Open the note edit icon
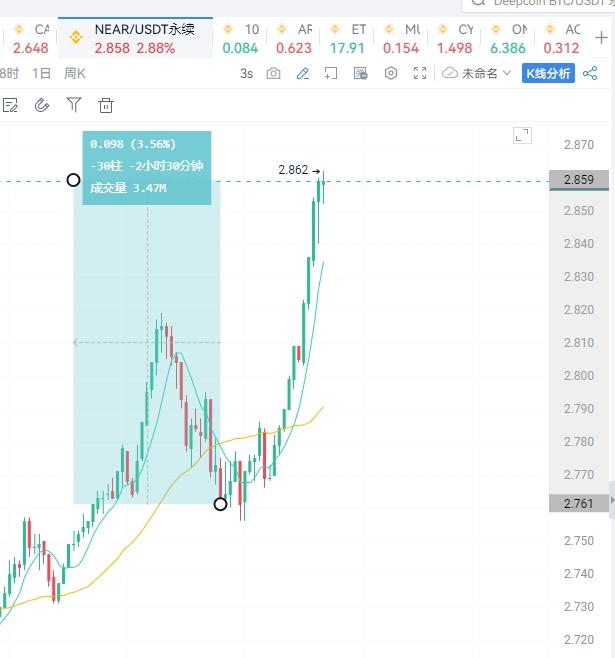The height and width of the screenshot is (658, 615). [10, 105]
